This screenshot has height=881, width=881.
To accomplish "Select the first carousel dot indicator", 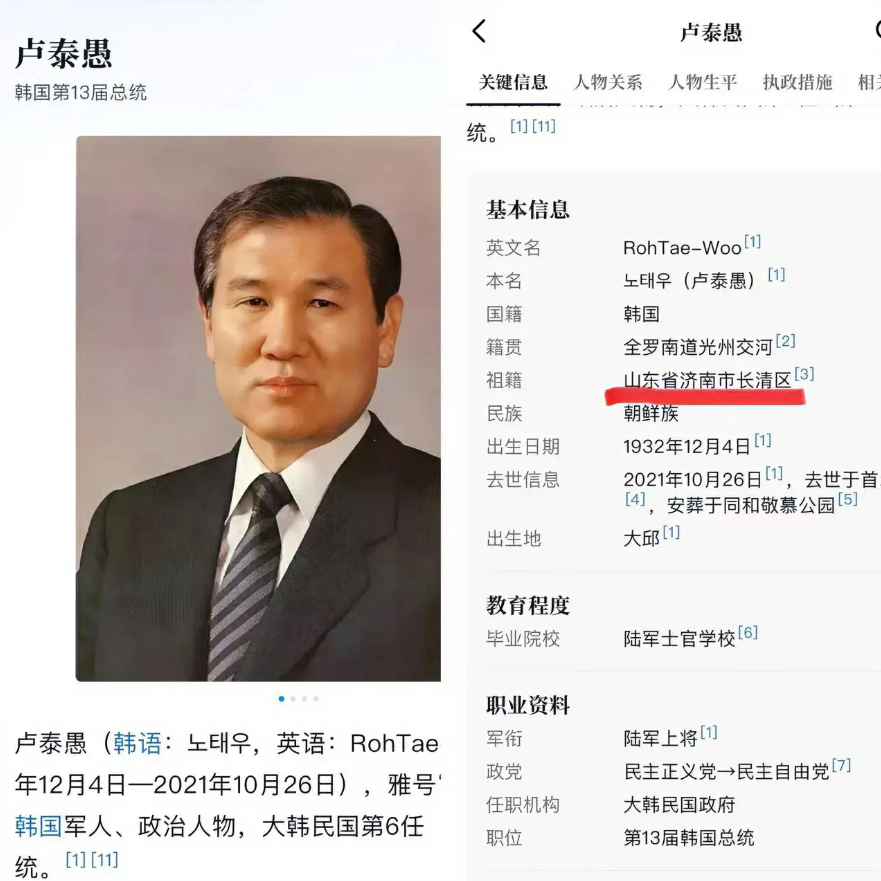I will pos(281,698).
